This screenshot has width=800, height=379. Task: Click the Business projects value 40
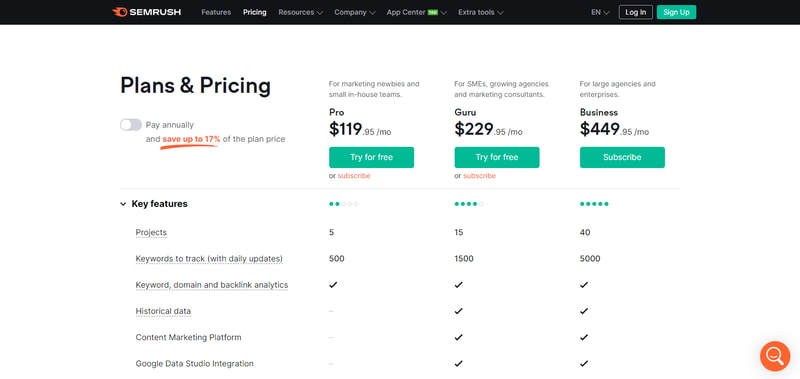click(585, 233)
